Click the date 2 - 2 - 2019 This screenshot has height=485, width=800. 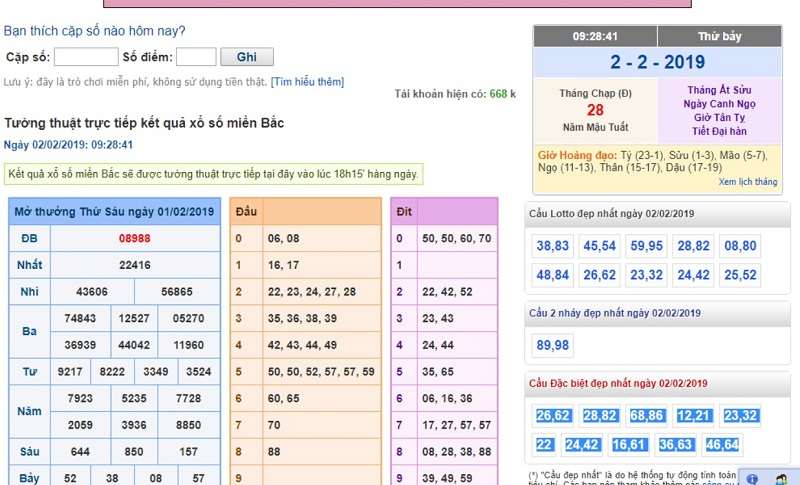click(657, 62)
